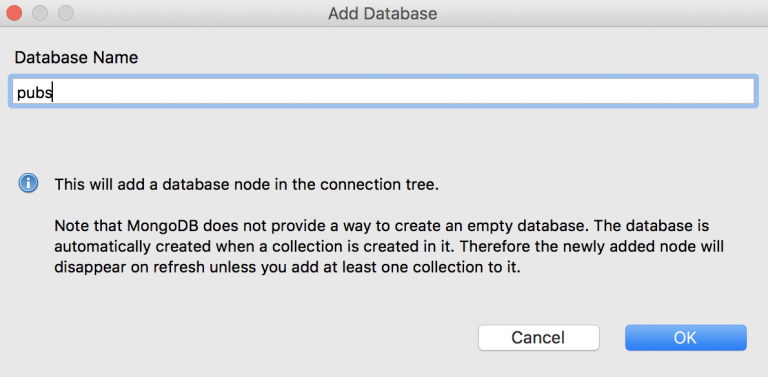This screenshot has width=768, height=377.
Task: Click the phrase 'newly added node'
Action: tap(625, 247)
